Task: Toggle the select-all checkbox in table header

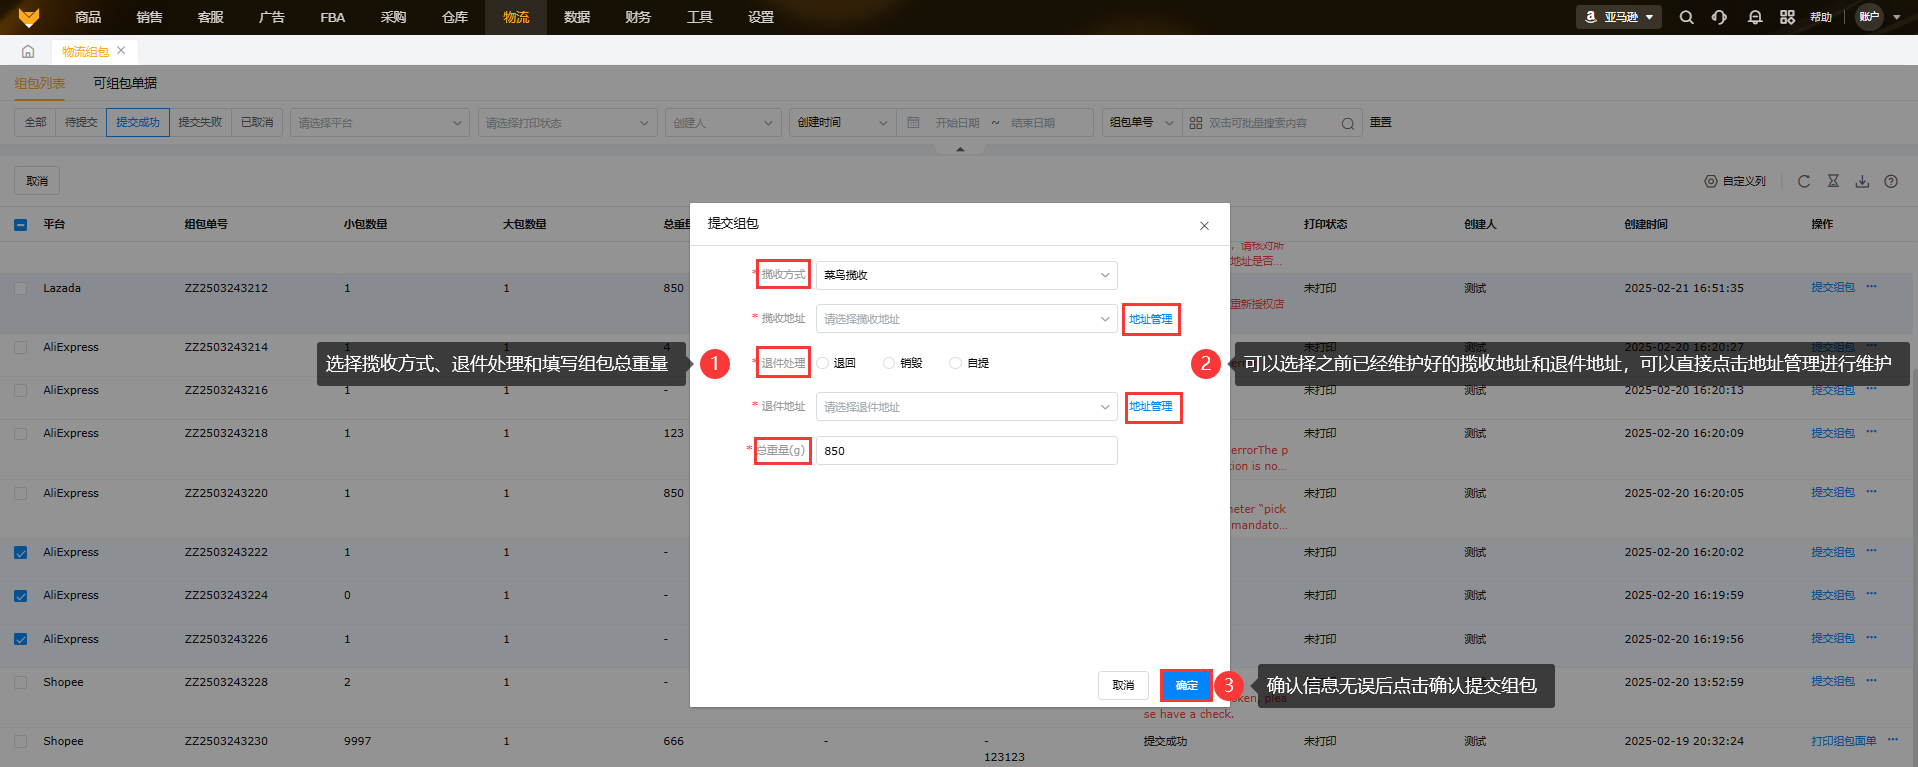Action: tap(21, 225)
